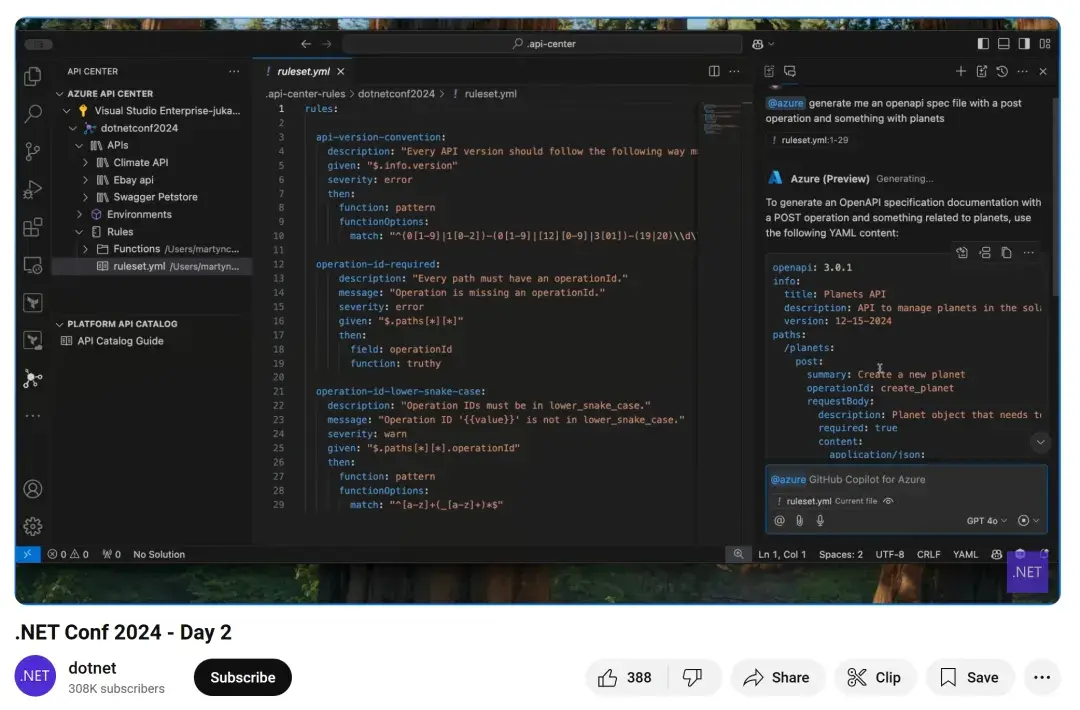The height and width of the screenshot is (710, 1080).
Task: Show chat history
Action: click(x=1002, y=71)
